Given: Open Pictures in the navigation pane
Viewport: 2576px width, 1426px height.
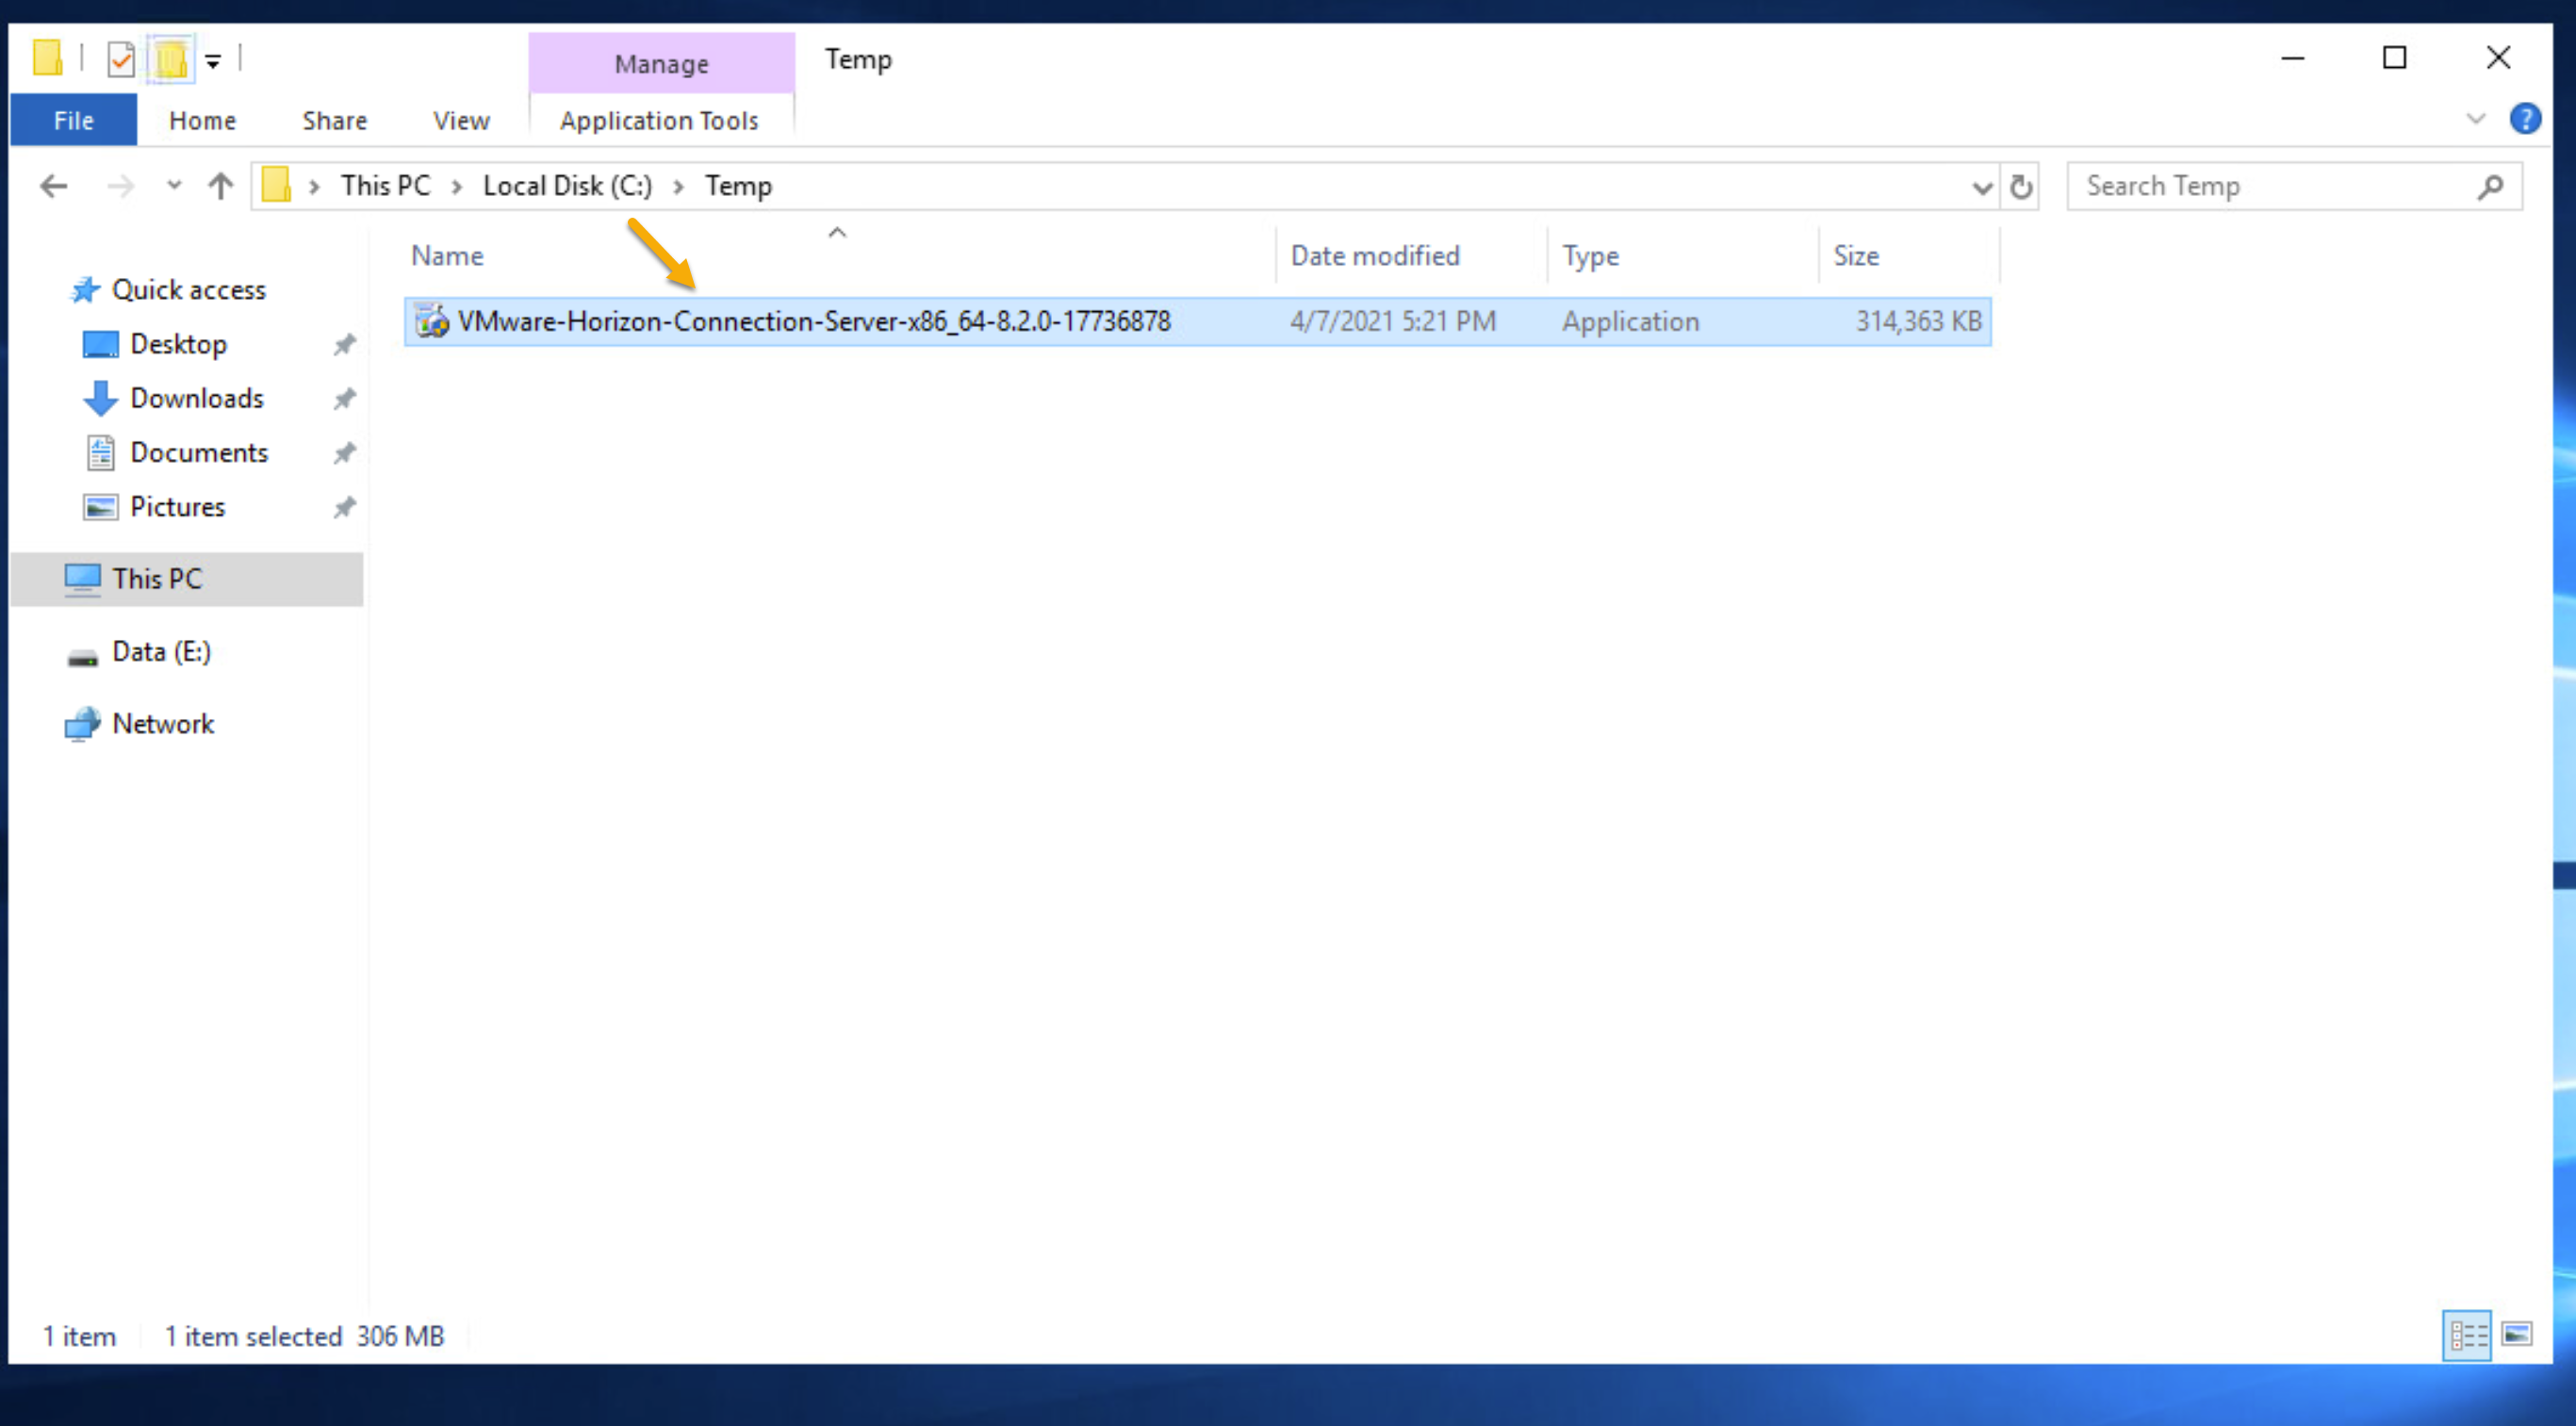Looking at the screenshot, I should [x=177, y=507].
